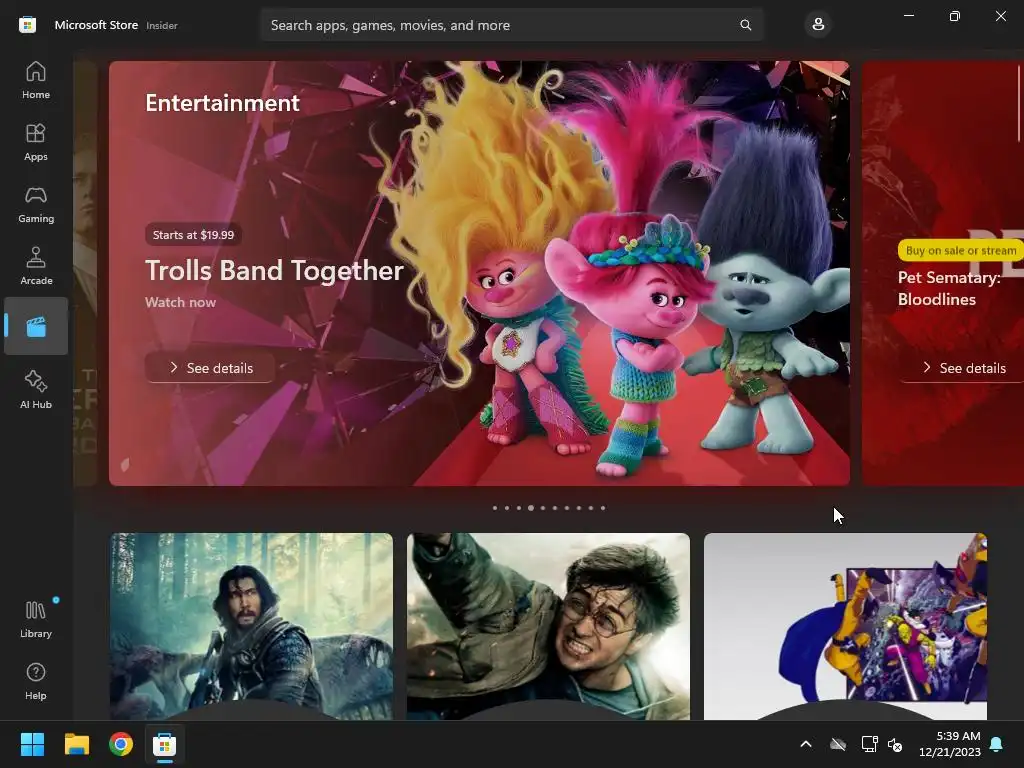This screenshot has height=768, width=1024.
Task: Select the fifth carousel page dot
Action: (x=543, y=507)
